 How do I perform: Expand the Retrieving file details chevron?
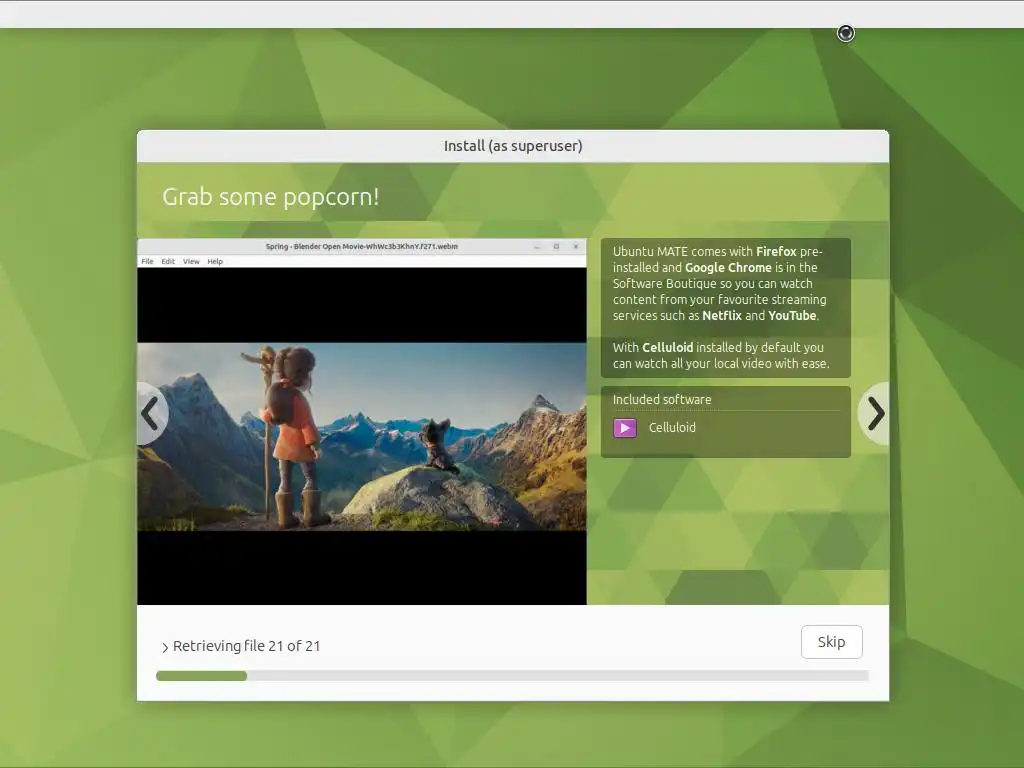coord(165,647)
